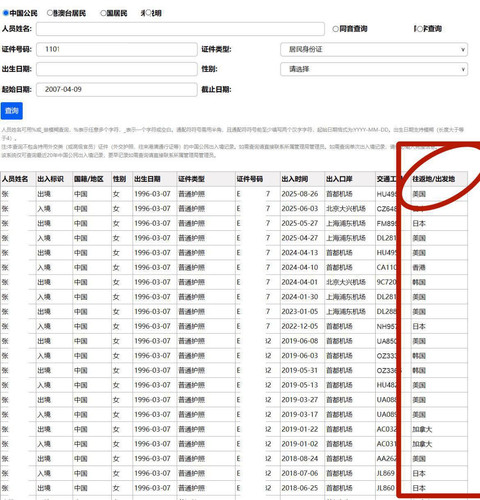Select the 2025-04-27 date cell
Screen dimensions: 480x500
point(300,238)
